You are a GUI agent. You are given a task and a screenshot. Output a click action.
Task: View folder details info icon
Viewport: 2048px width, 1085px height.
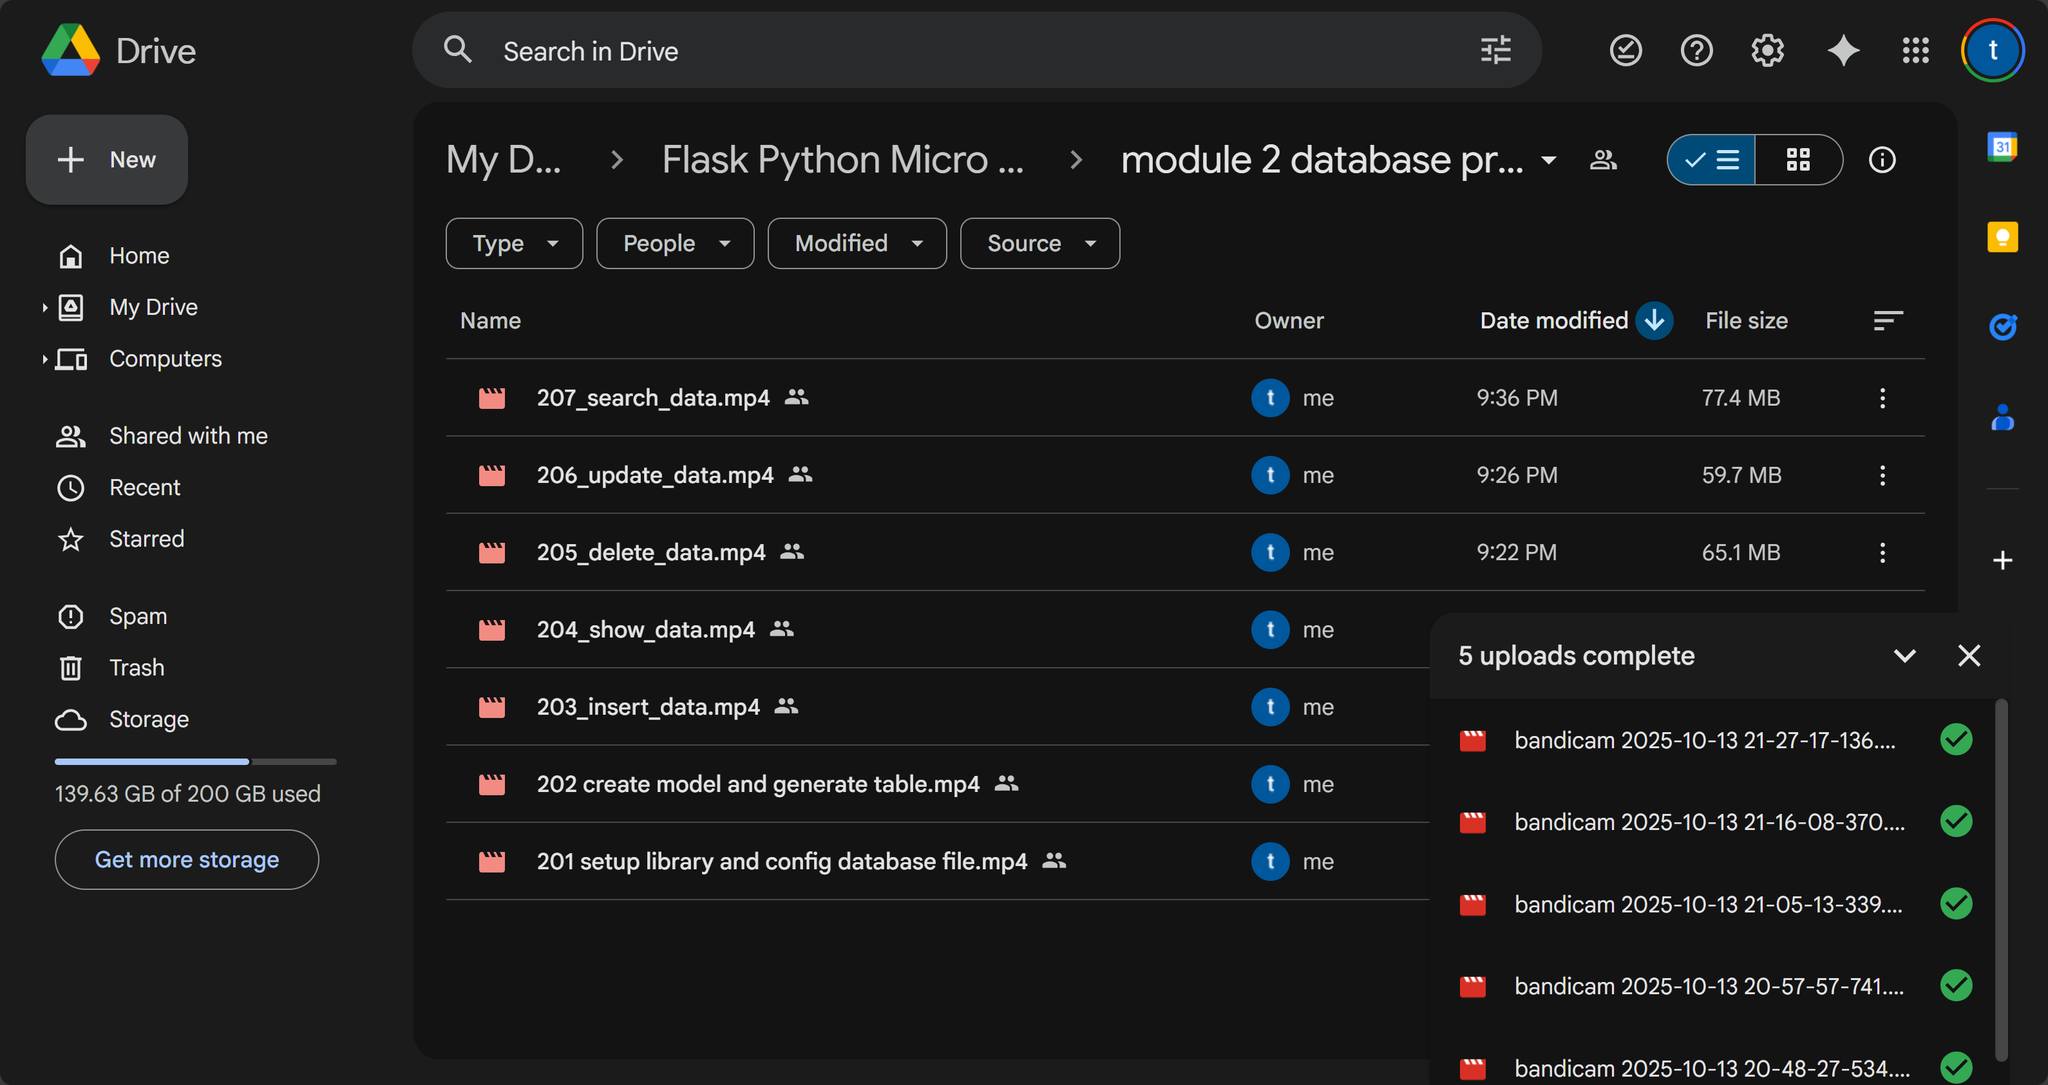pos(1882,160)
